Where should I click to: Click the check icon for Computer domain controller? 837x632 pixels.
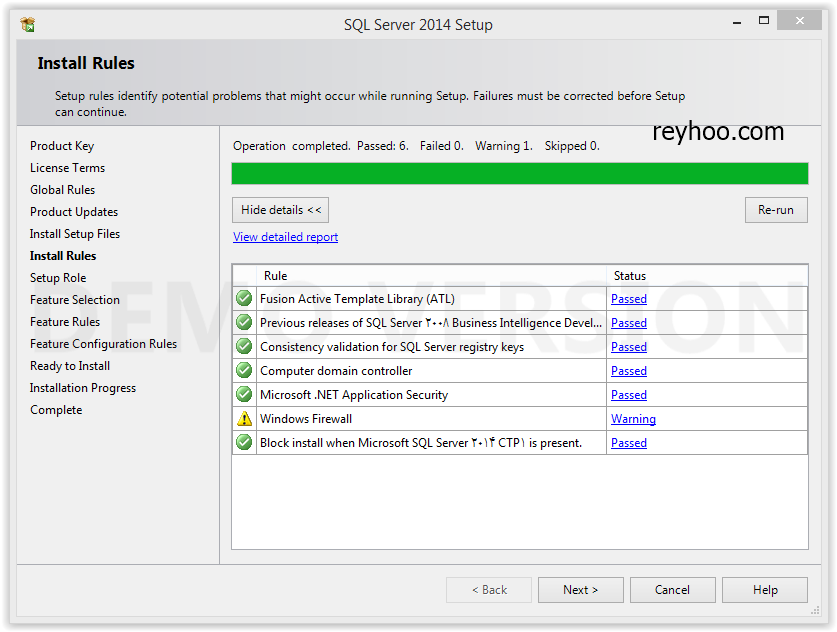(x=244, y=370)
